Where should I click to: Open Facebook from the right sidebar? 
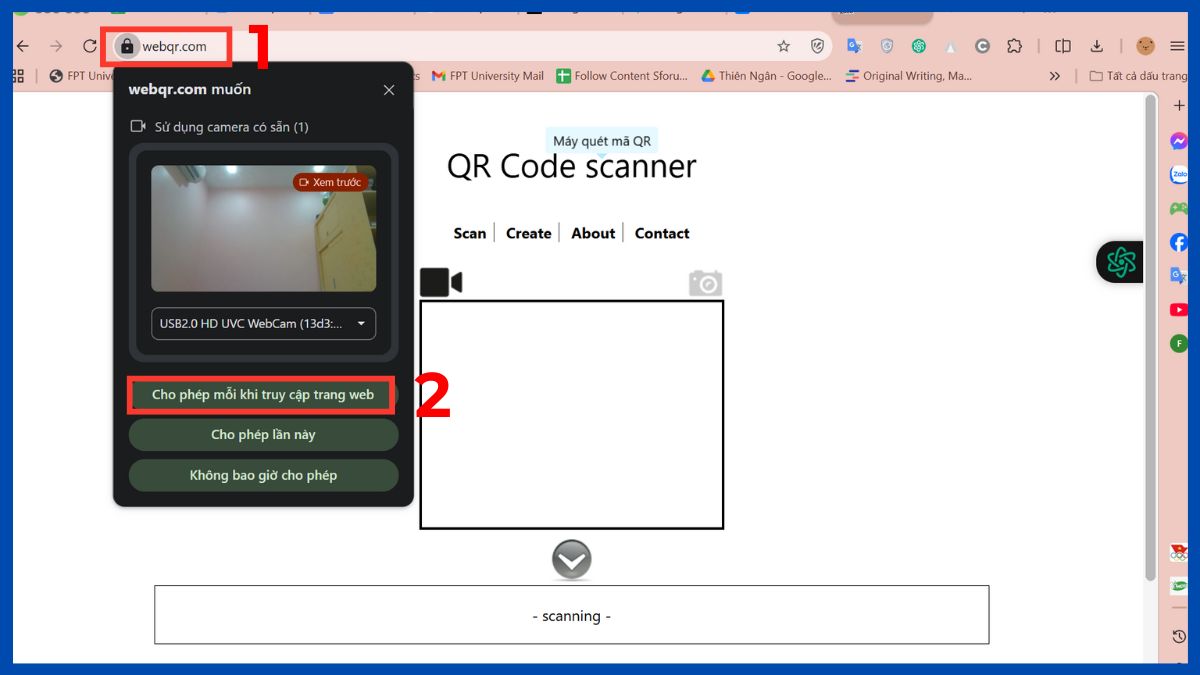click(1177, 242)
